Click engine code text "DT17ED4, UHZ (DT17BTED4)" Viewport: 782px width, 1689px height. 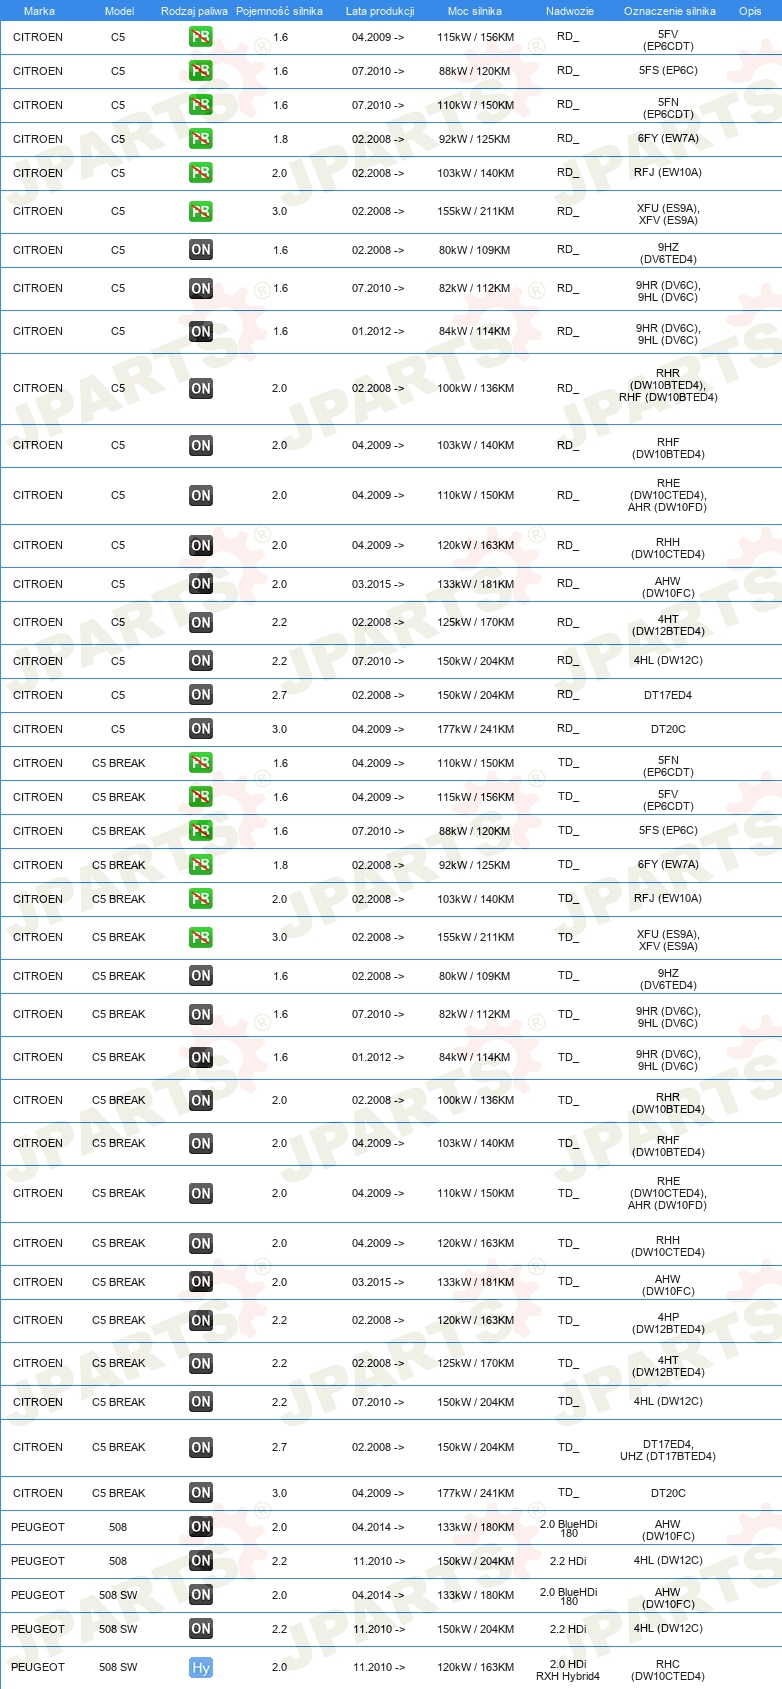tap(668, 1450)
